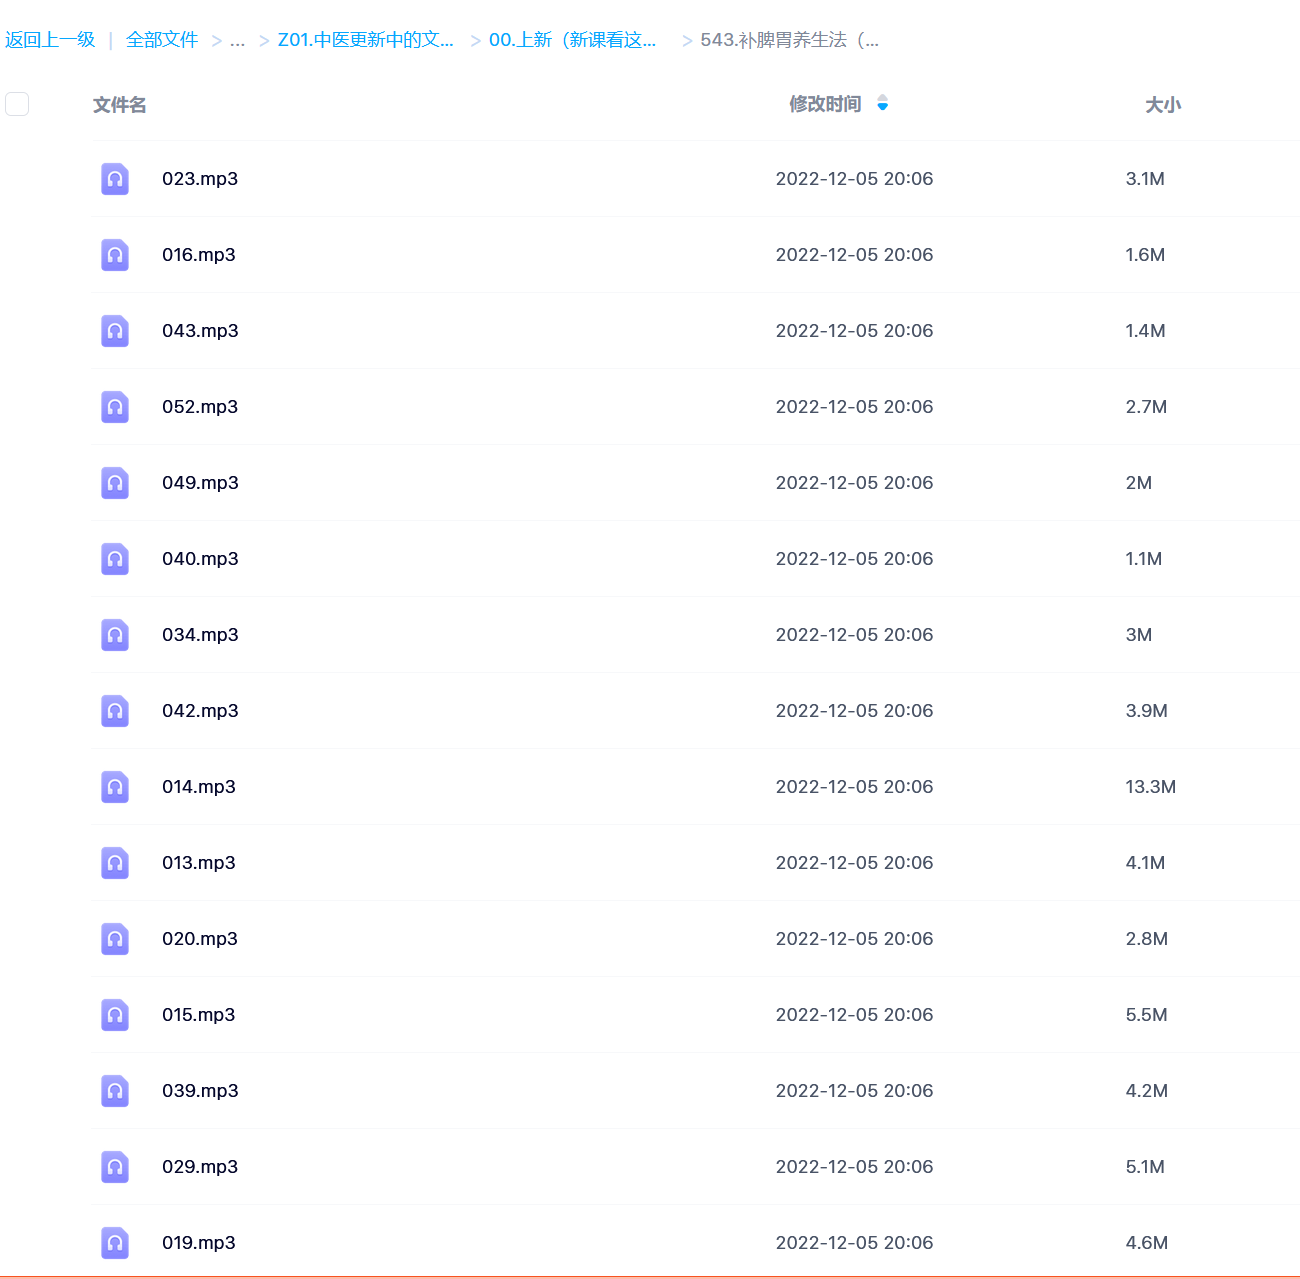This screenshot has width=1300, height=1279.
Task: Click the audio icon for 029.mp3
Action: (x=115, y=1167)
